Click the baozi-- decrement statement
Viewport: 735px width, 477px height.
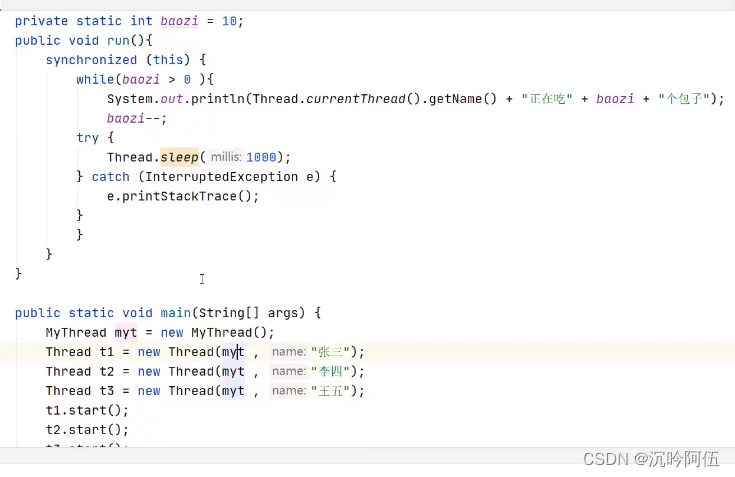coord(137,119)
